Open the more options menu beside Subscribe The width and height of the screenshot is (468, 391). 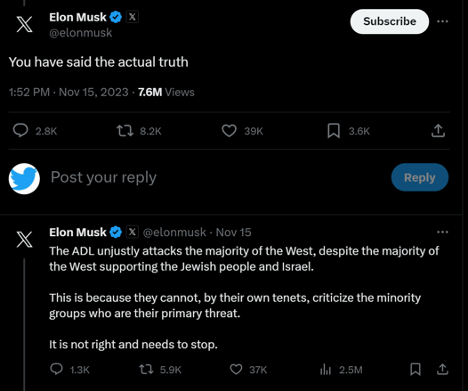tap(442, 21)
